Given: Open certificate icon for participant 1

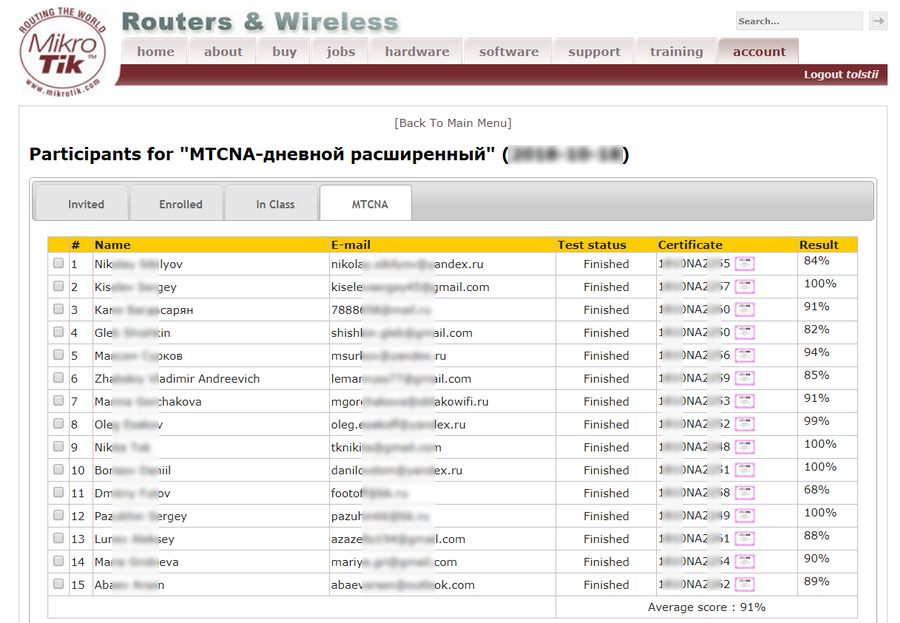Looking at the screenshot, I should 744,264.
